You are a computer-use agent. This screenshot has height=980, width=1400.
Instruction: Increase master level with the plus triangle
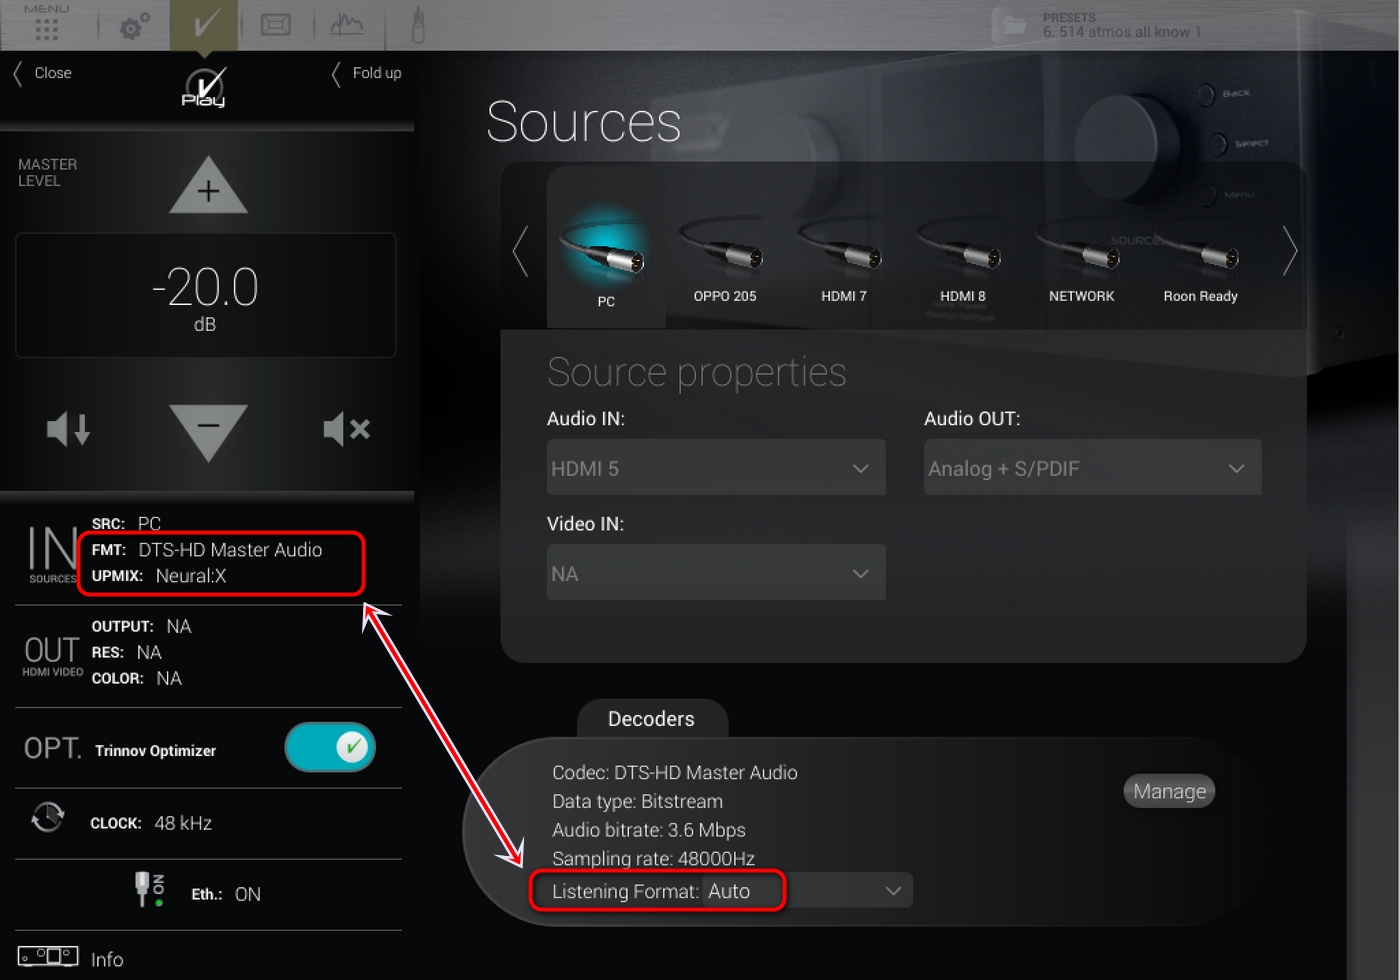pyautogui.click(x=208, y=186)
